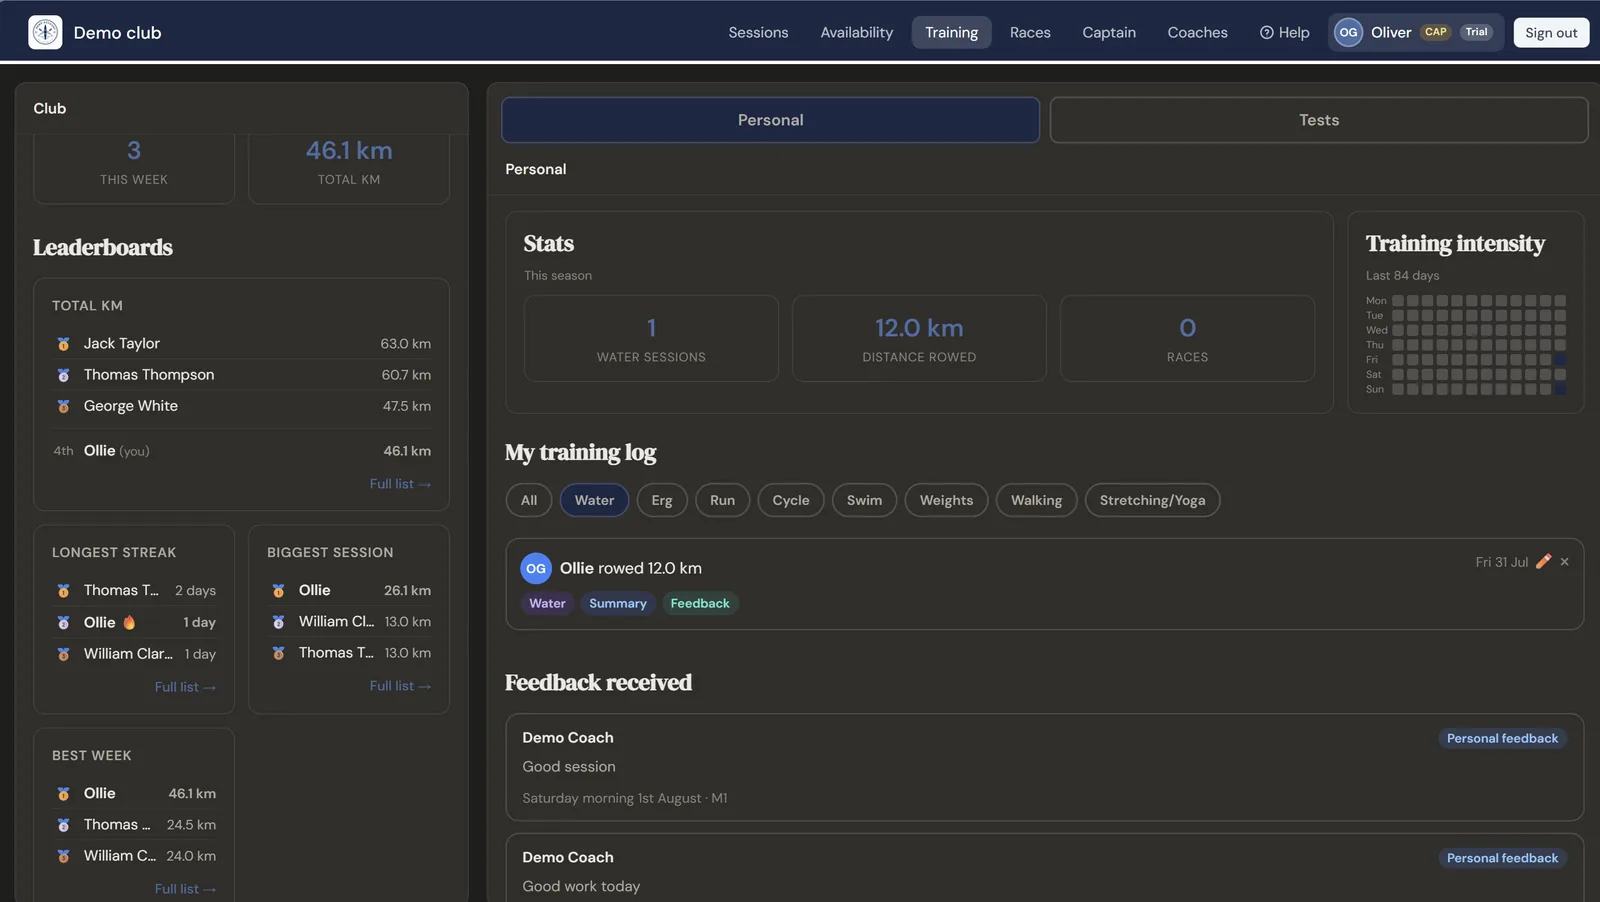
Task: Click the medal icon beside Thomas Thompson
Action: tap(63, 375)
